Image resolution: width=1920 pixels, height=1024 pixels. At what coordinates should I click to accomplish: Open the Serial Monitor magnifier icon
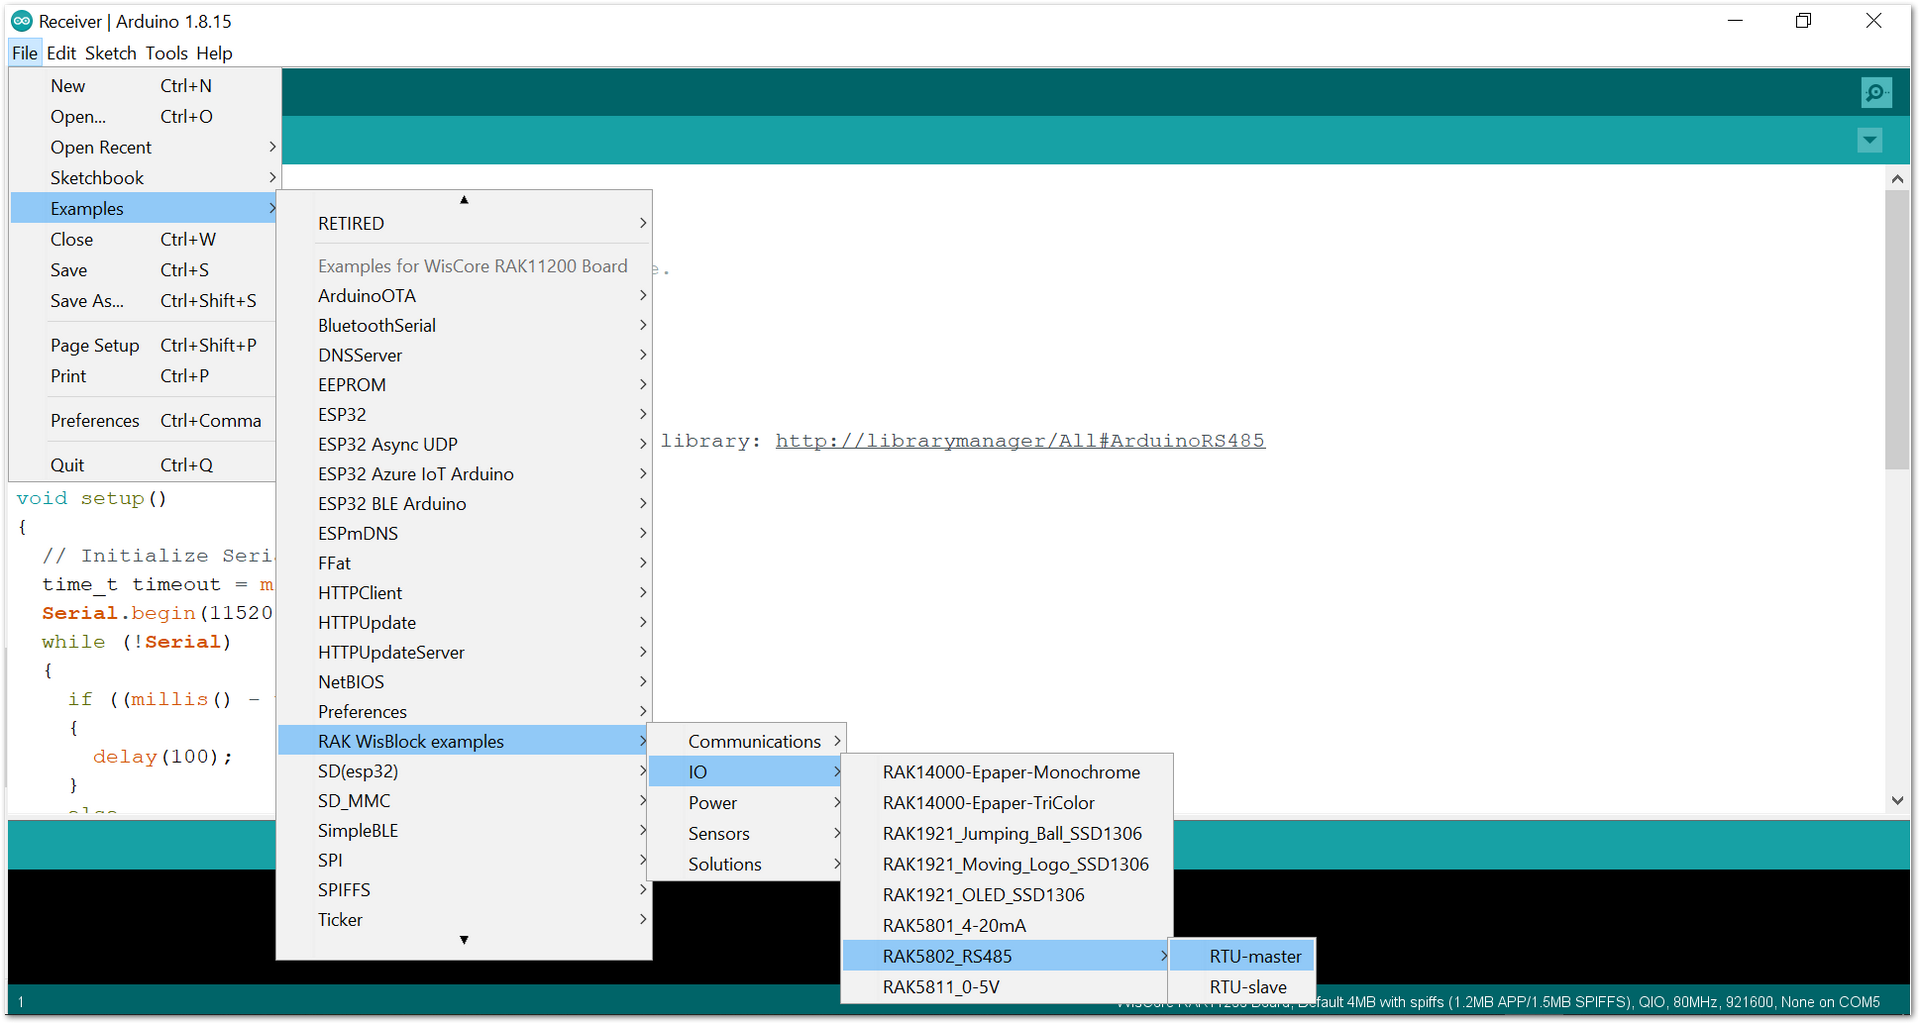click(x=1876, y=93)
